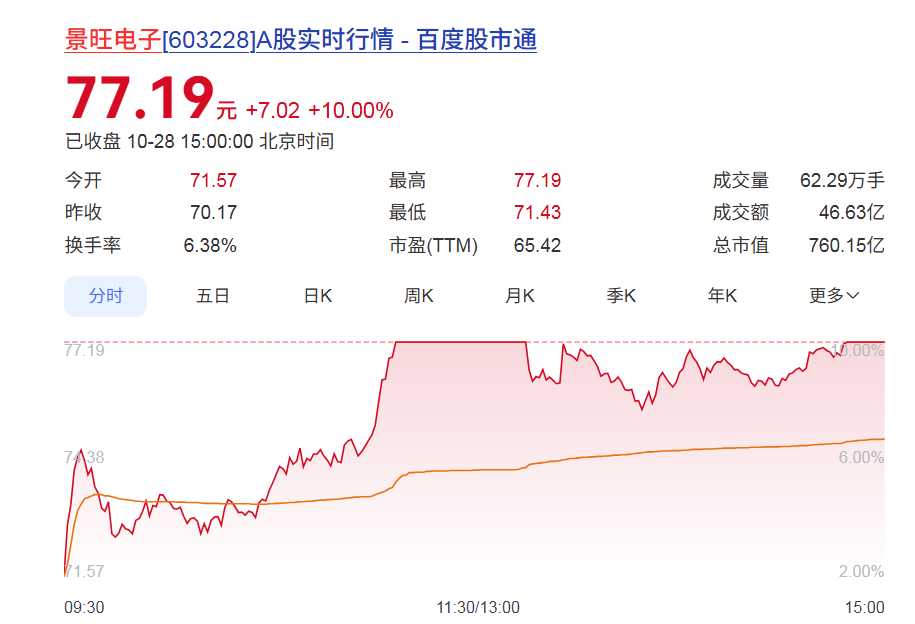Viewport: 915px width, 624px height.
Task: Click the 换手率 value 6.38%
Action: click(x=210, y=245)
